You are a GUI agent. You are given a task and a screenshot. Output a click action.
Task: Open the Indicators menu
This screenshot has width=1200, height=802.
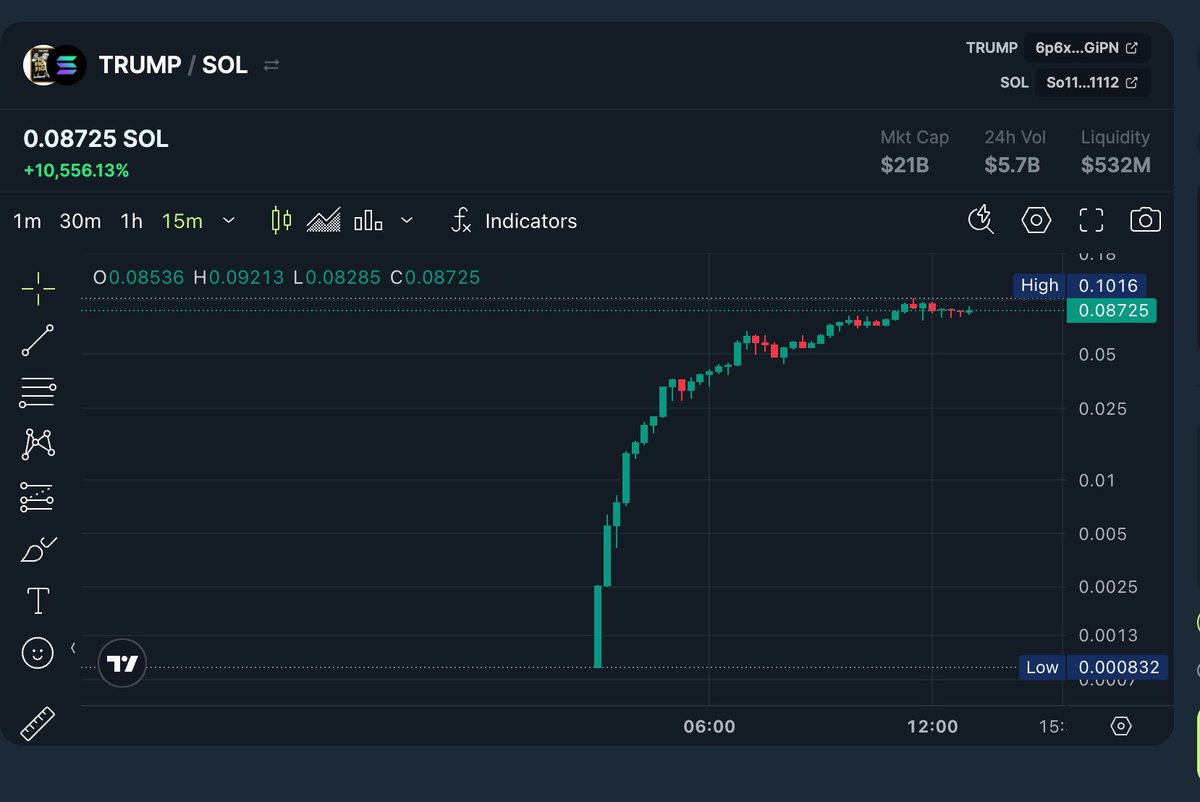click(x=514, y=221)
